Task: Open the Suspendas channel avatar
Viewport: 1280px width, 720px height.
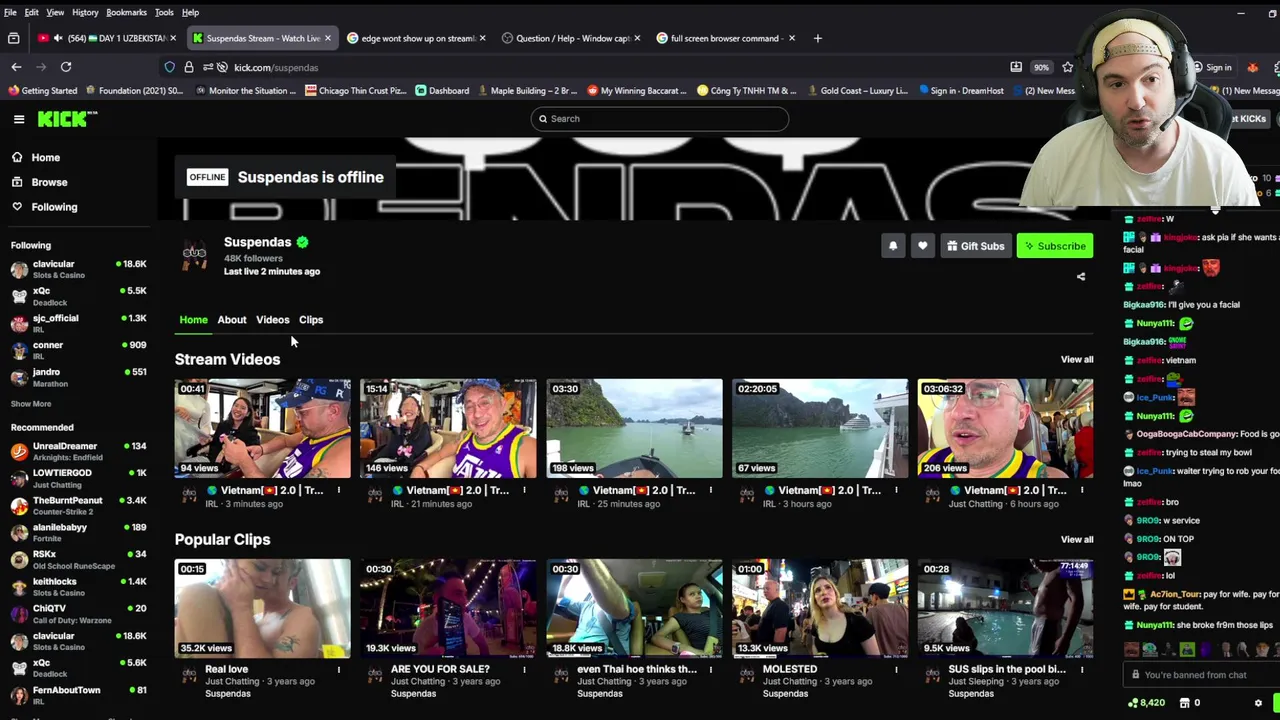Action: pyautogui.click(x=194, y=254)
